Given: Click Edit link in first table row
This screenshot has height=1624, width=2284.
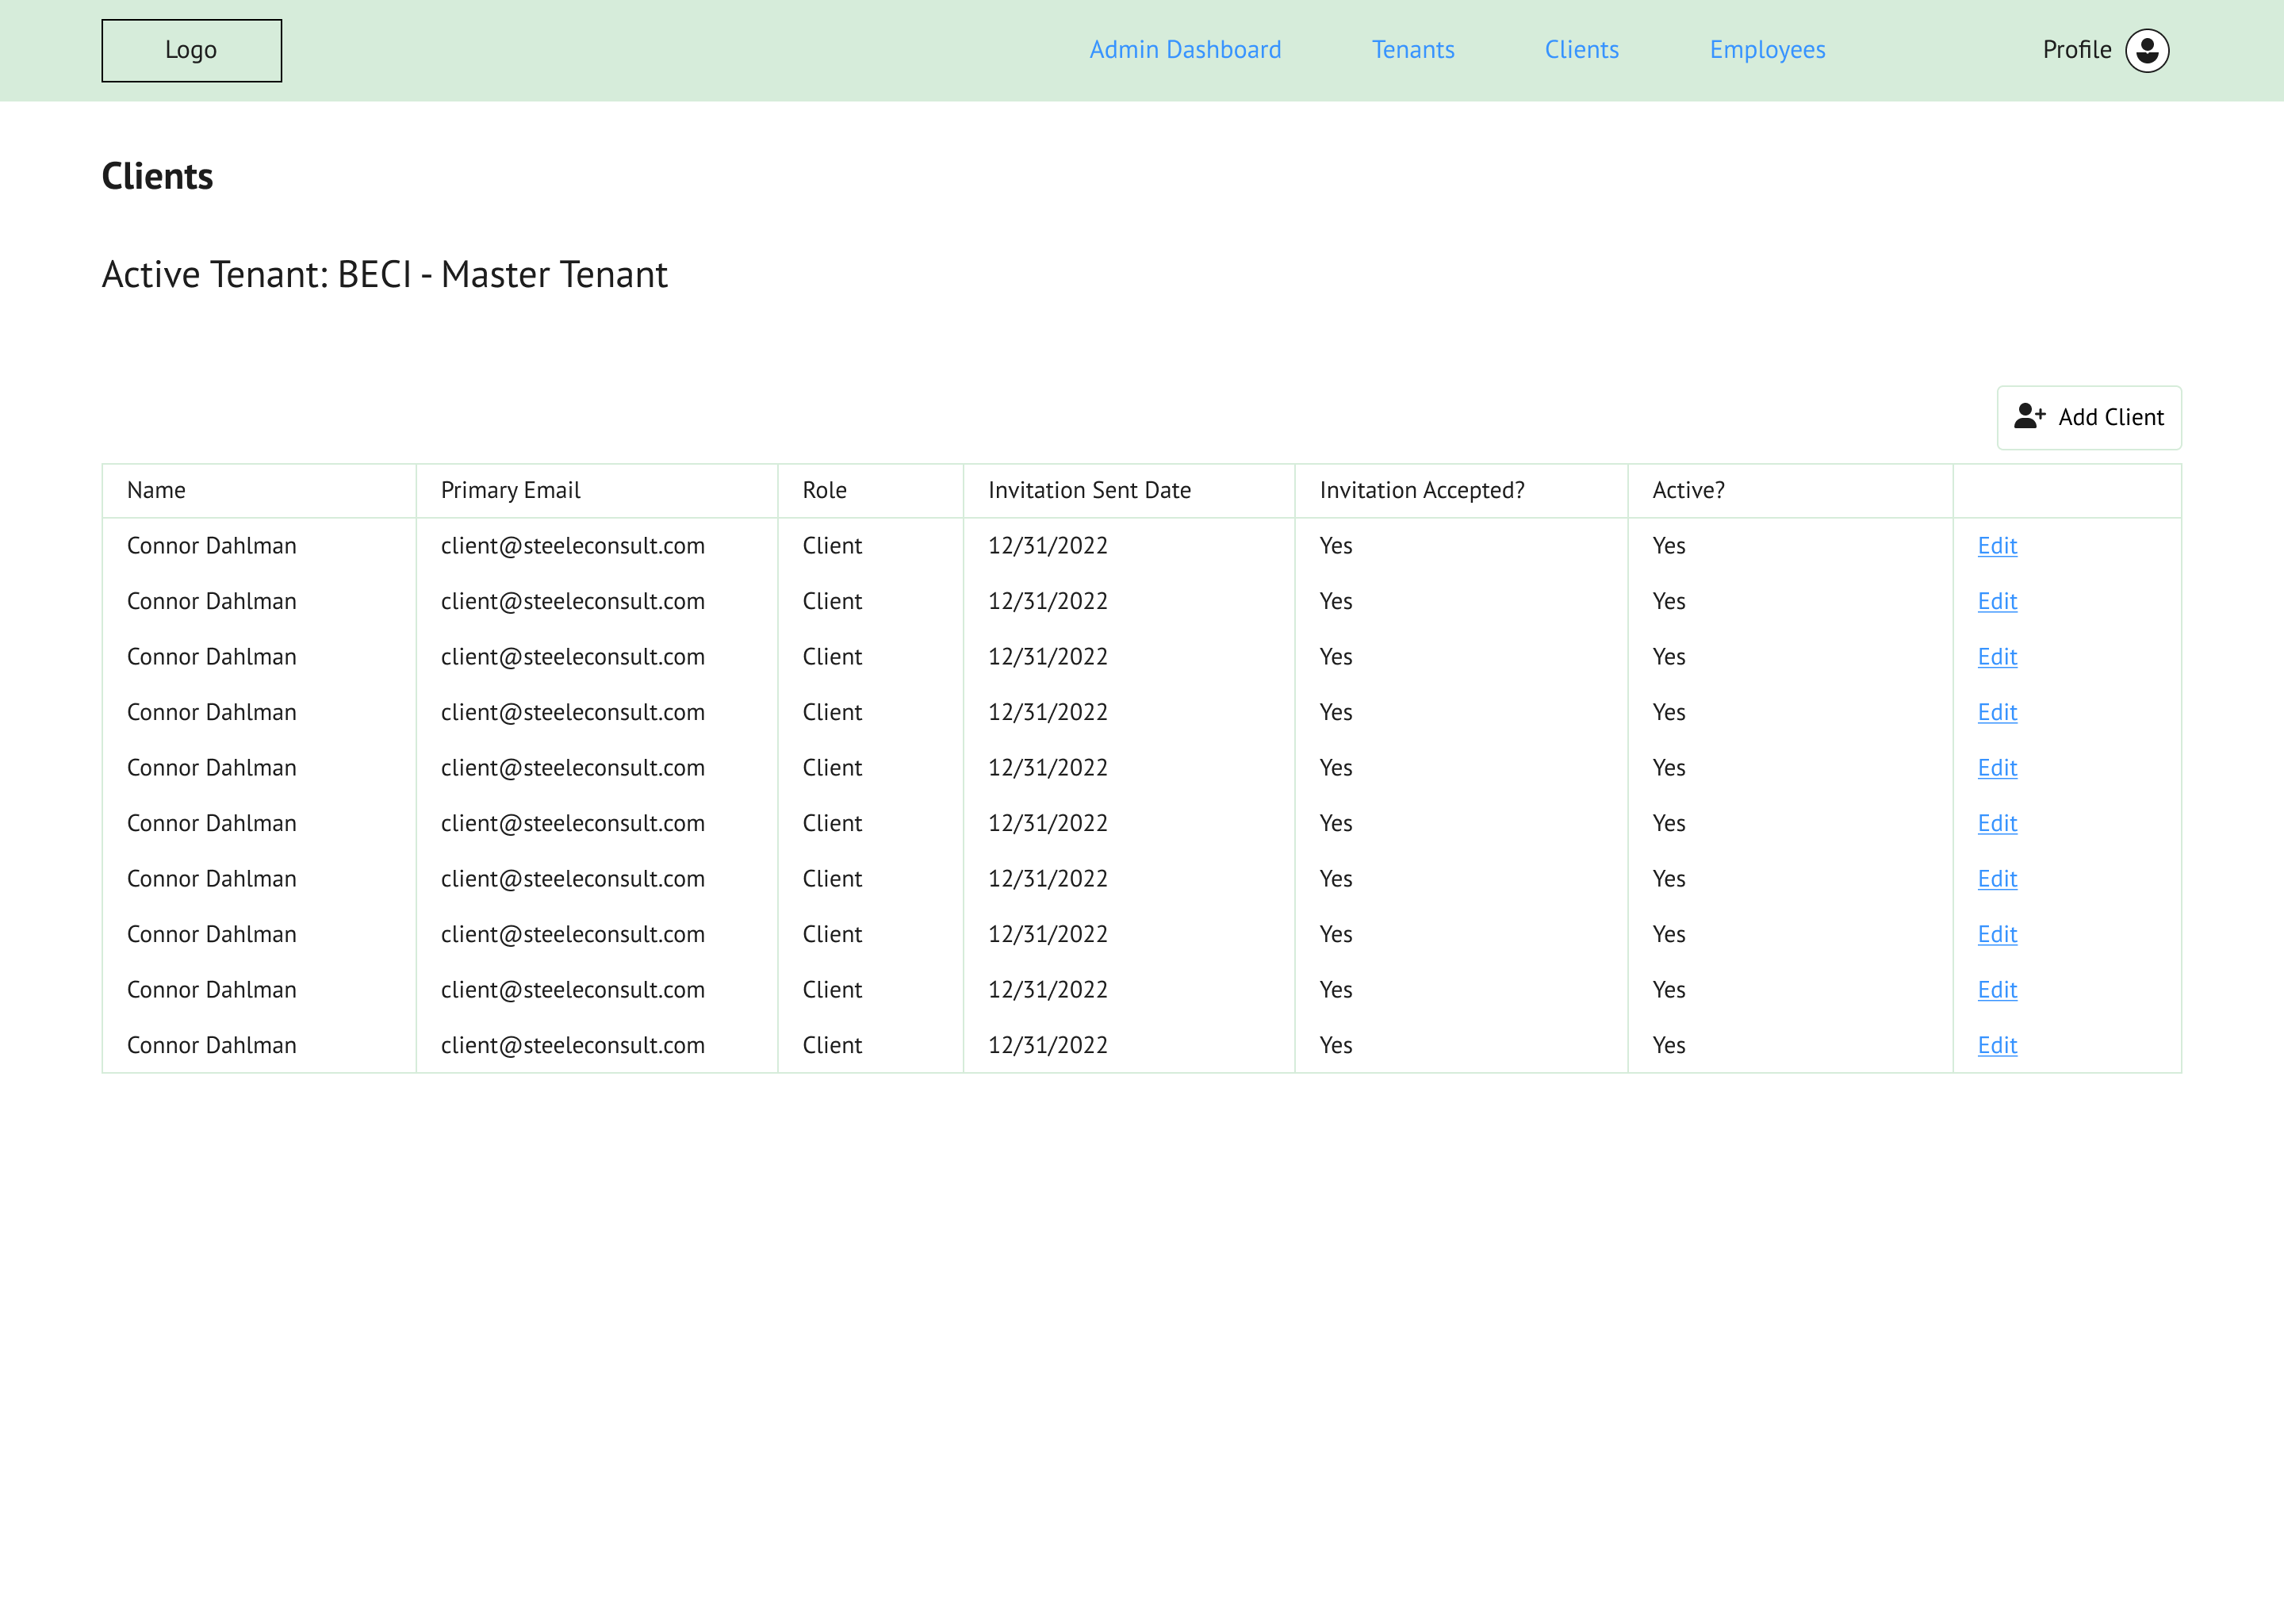Looking at the screenshot, I should point(1996,546).
